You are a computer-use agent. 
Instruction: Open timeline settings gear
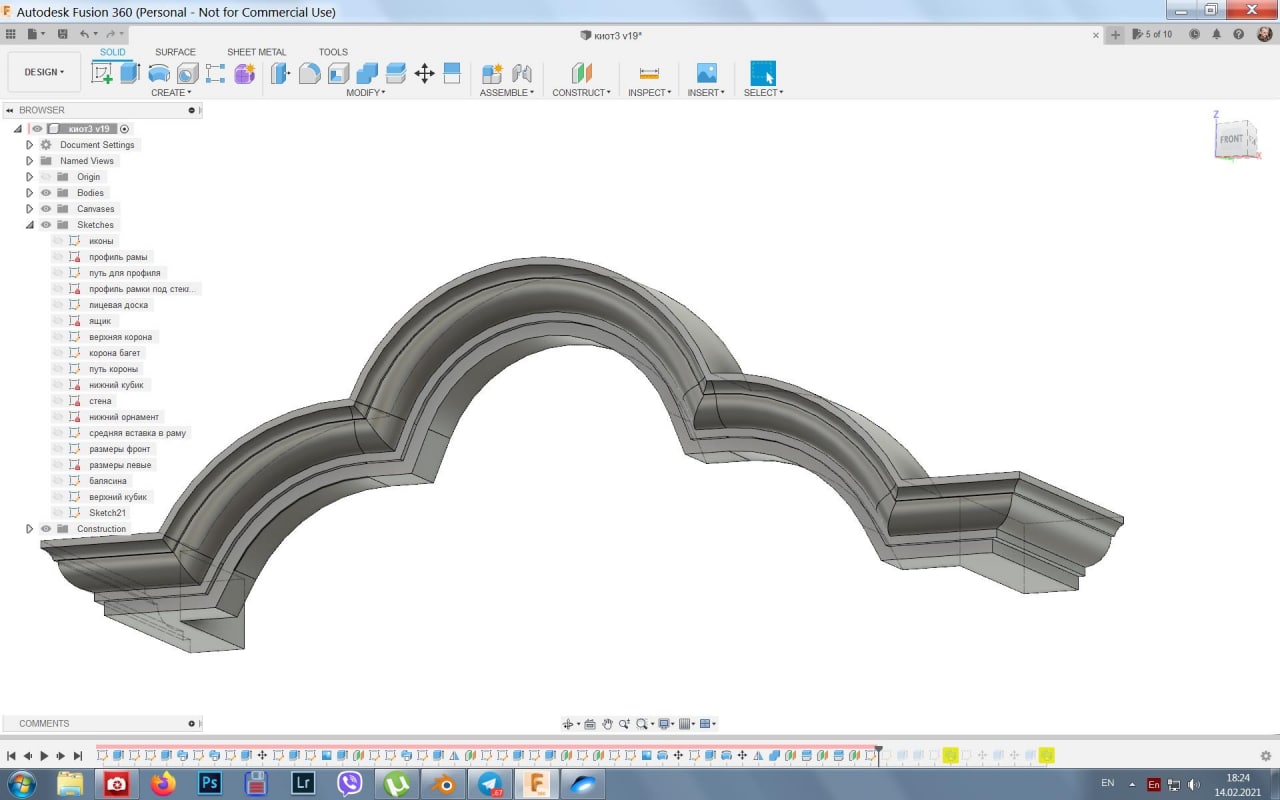[x=1266, y=756]
